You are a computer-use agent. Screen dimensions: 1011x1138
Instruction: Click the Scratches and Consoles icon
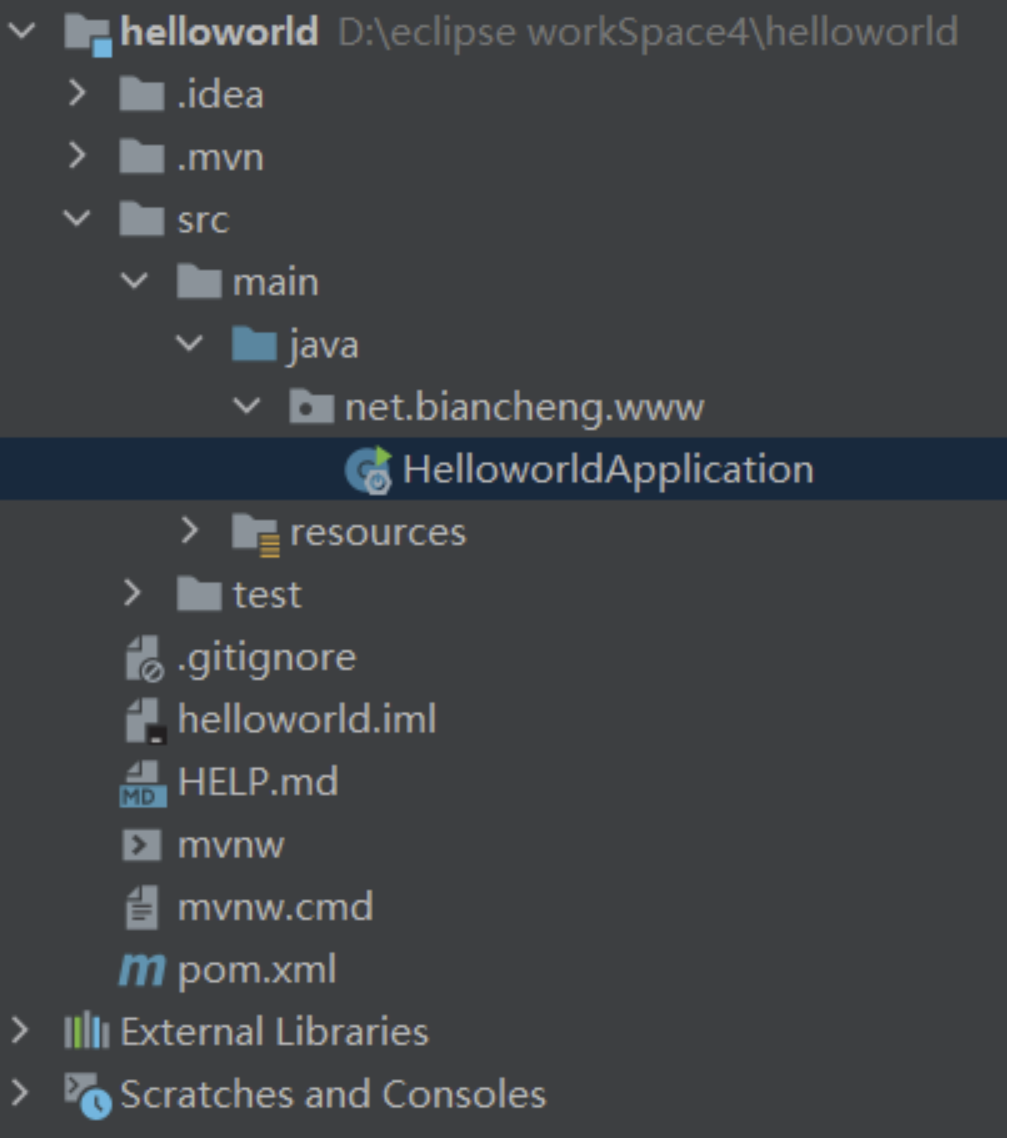pyautogui.click(x=88, y=1095)
